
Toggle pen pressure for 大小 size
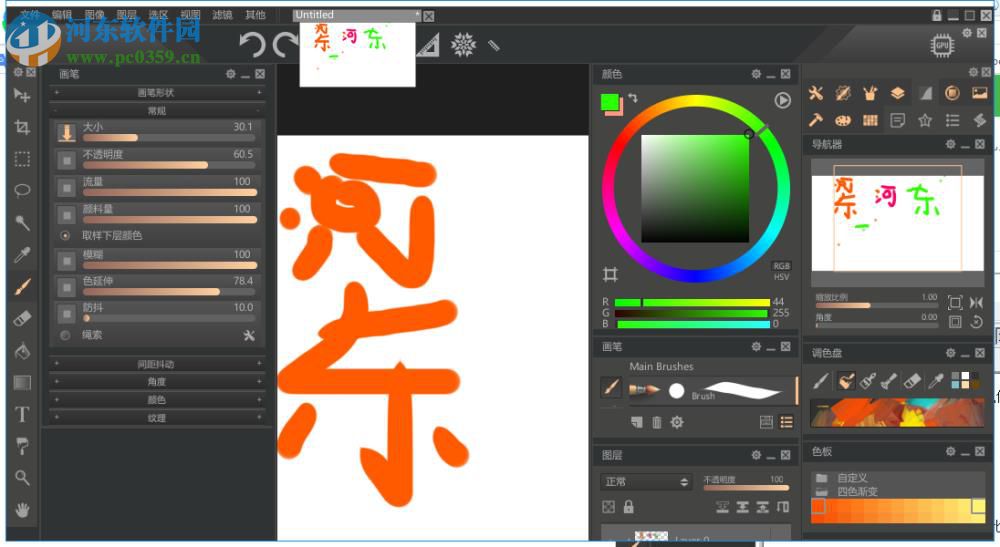click(66, 133)
